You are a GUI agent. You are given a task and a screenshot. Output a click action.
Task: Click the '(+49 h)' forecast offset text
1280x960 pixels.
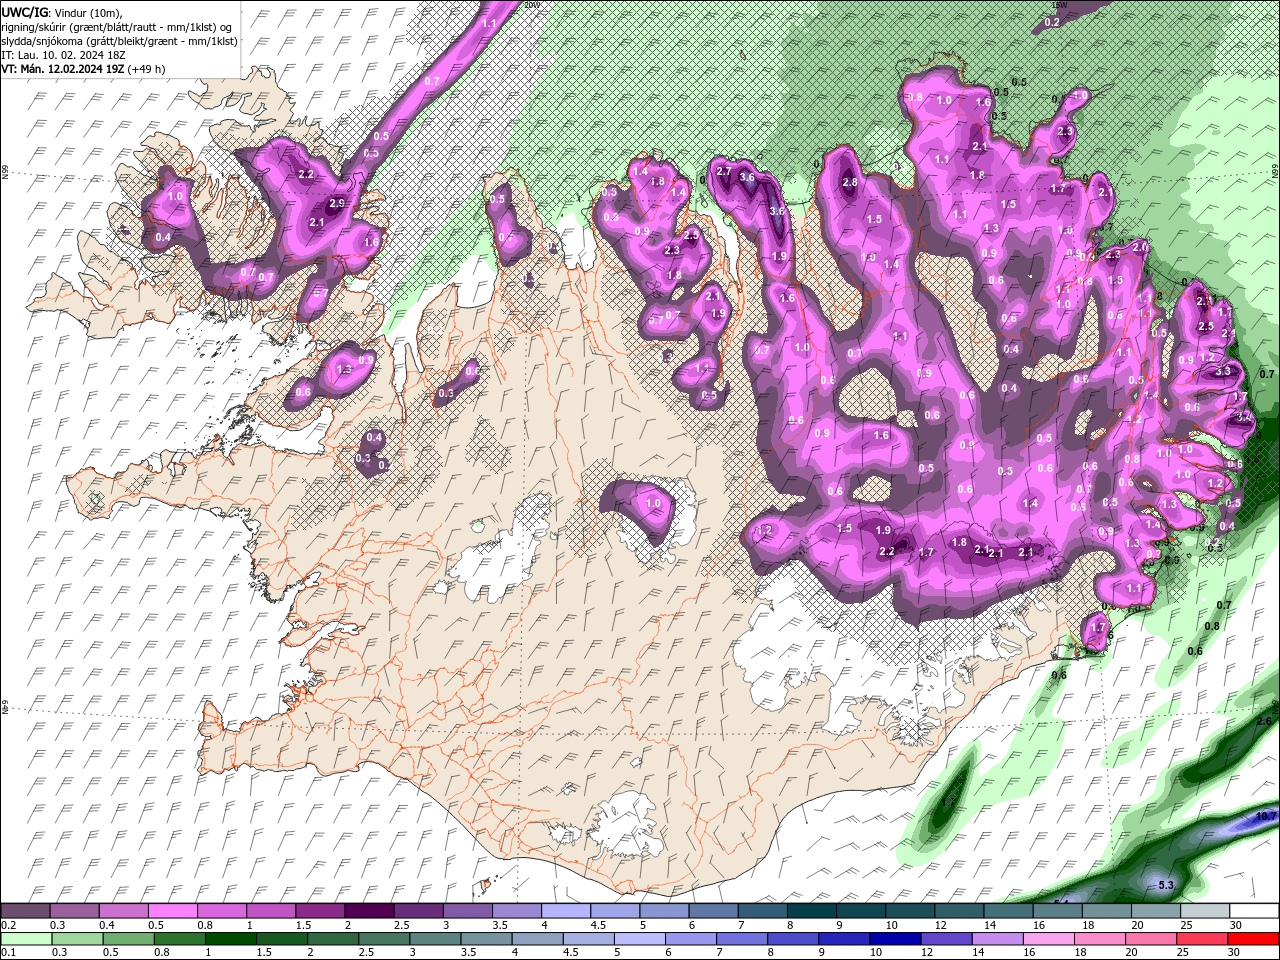pyautogui.click(x=146, y=69)
